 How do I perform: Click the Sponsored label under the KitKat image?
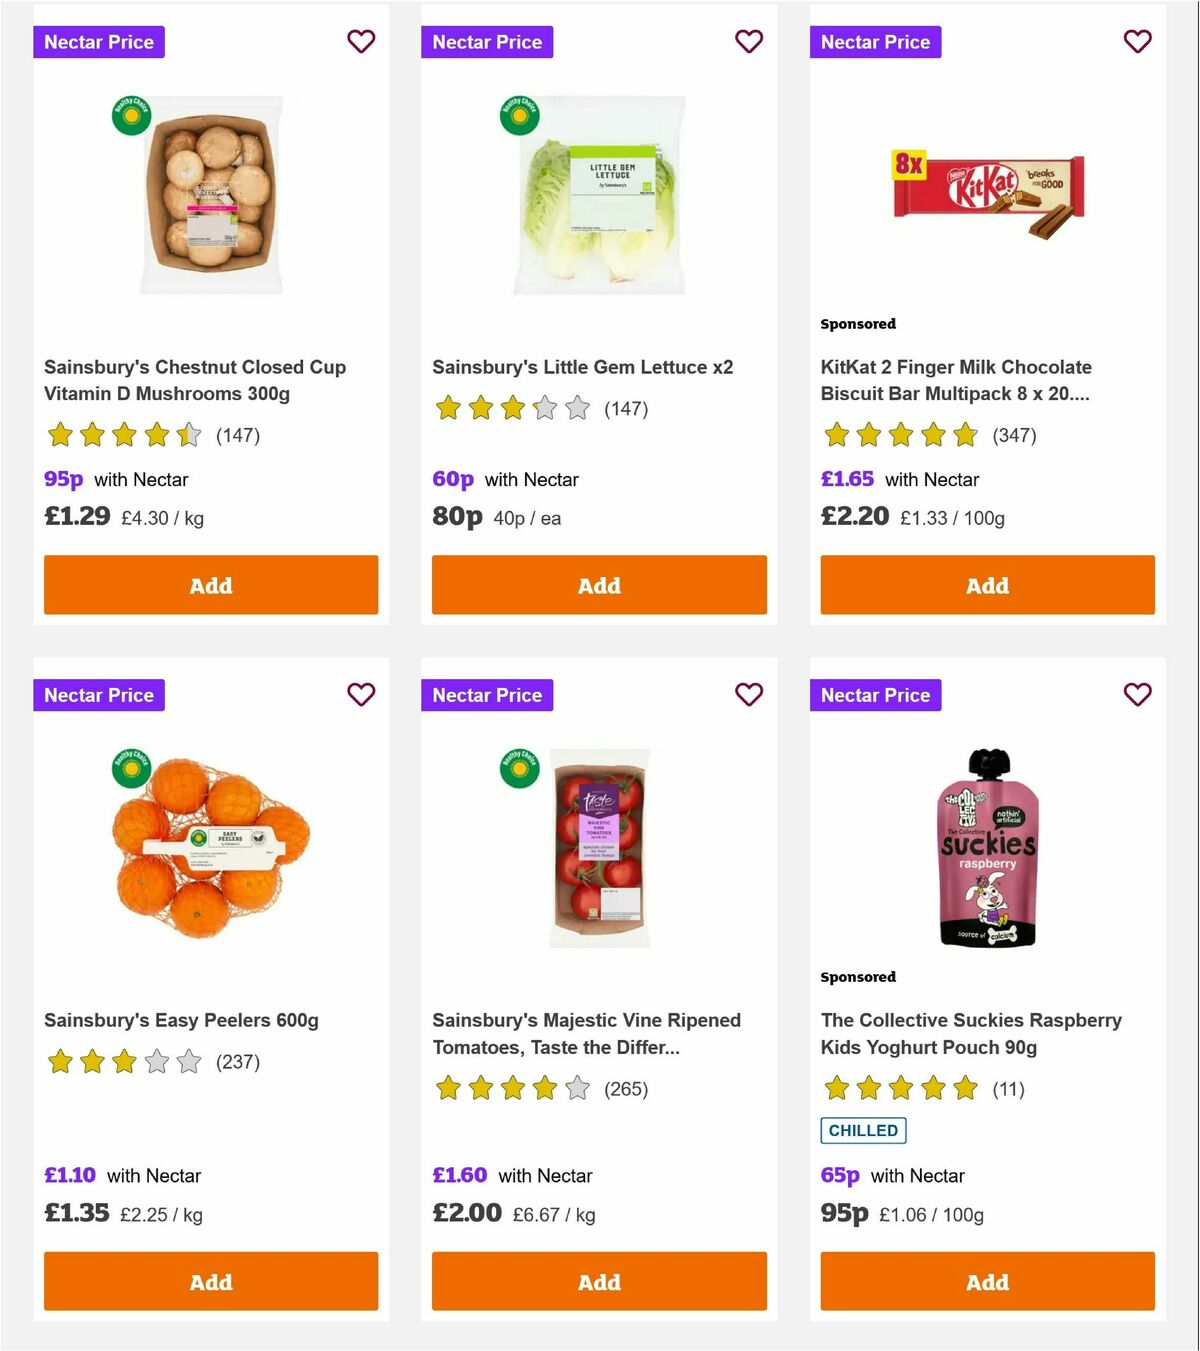(857, 324)
